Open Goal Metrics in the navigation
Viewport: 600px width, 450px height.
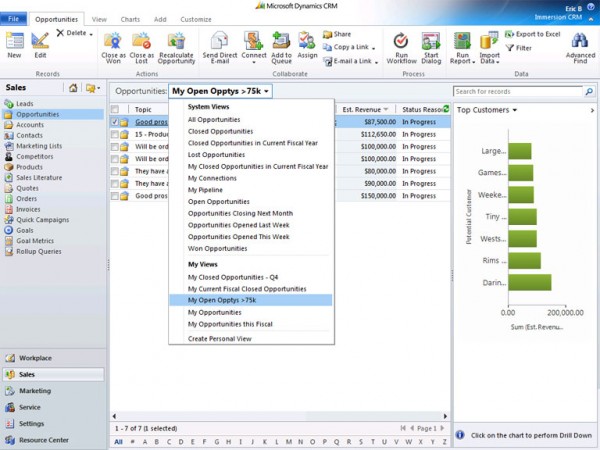[x=35, y=241]
